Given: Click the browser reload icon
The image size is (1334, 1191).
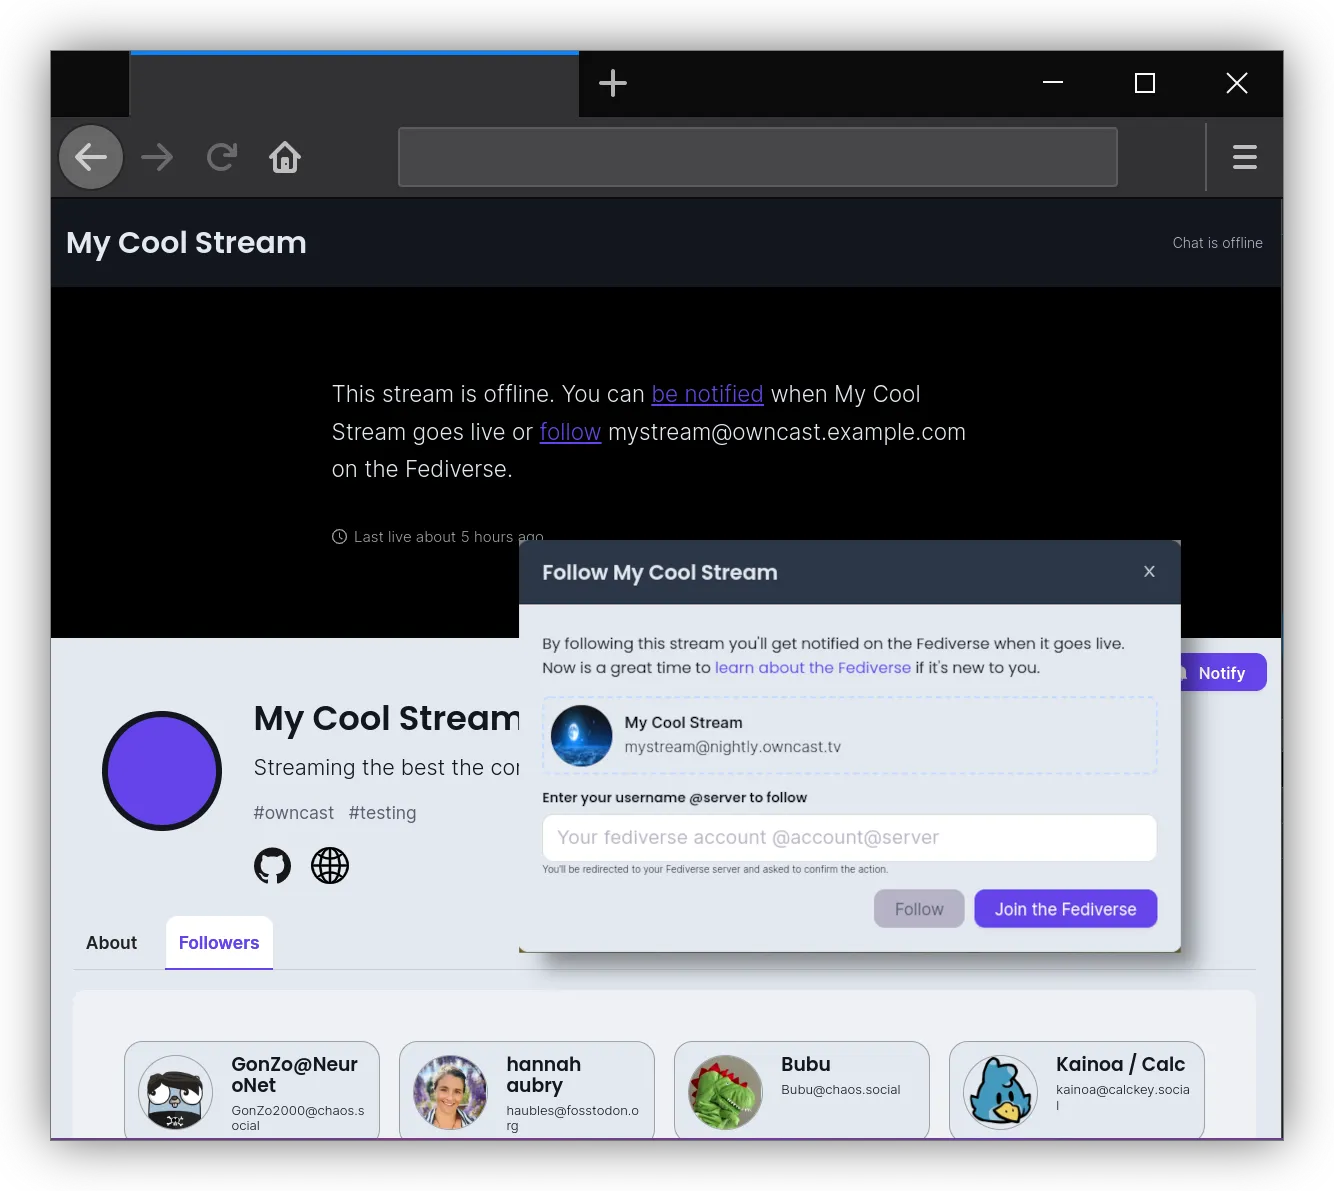Looking at the screenshot, I should pyautogui.click(x=221, y=157).
